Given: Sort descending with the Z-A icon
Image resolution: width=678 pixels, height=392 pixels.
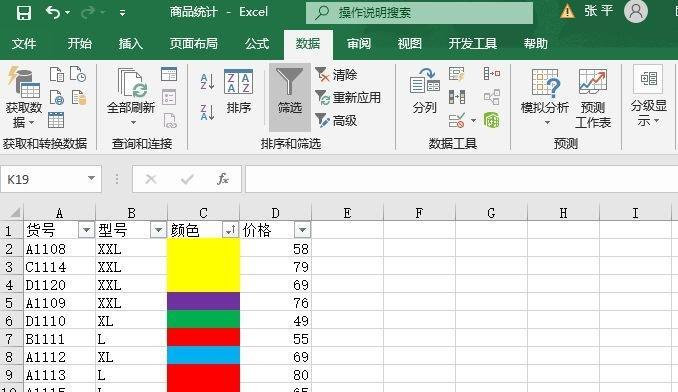Looking at the screenshot, I should [208, 112].
